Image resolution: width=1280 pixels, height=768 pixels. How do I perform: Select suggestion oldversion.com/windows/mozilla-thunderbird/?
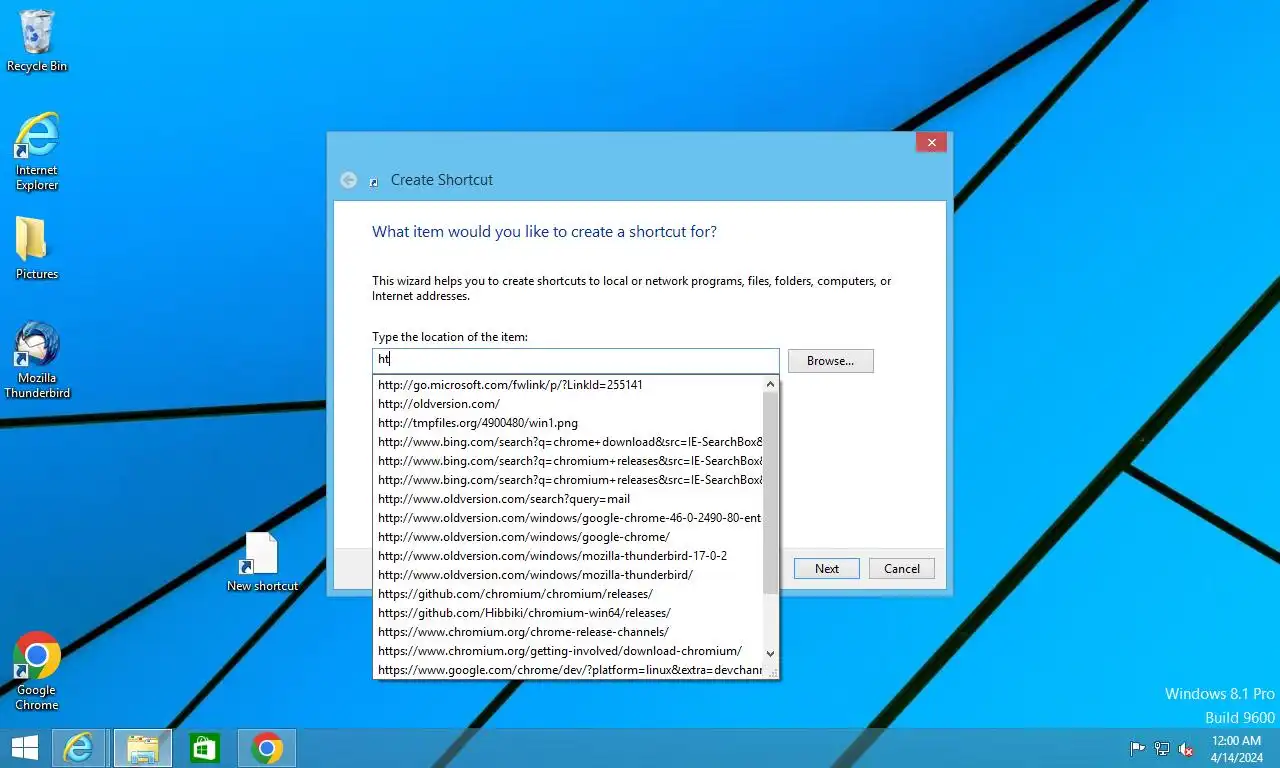(x=568, y=575)
